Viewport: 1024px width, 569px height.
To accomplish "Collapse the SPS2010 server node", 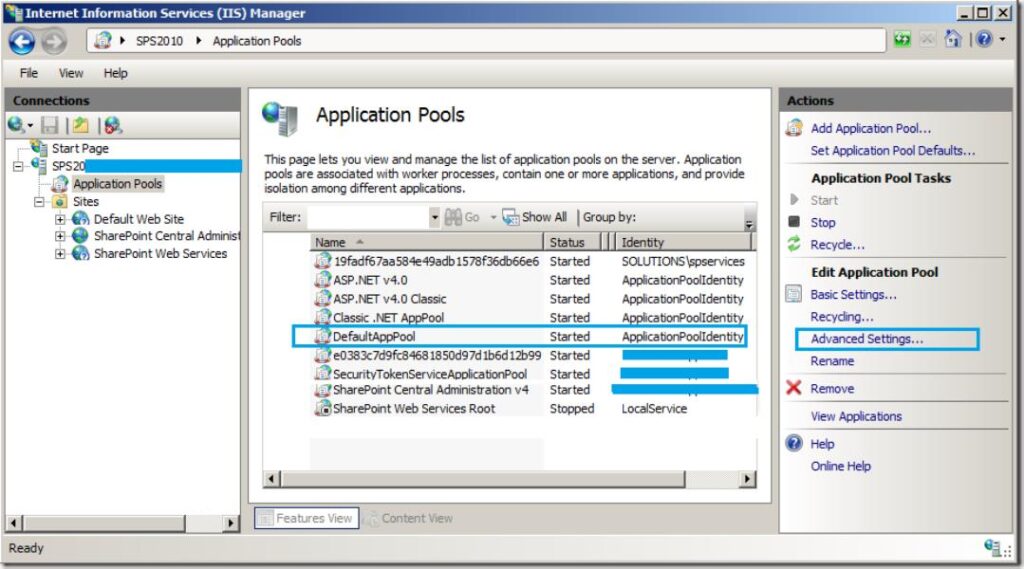I will [18, 166].
